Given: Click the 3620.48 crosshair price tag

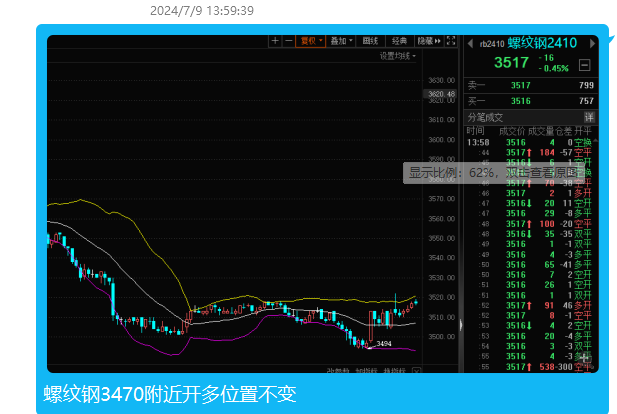Looking at the screenshot, I should (441, 94).
